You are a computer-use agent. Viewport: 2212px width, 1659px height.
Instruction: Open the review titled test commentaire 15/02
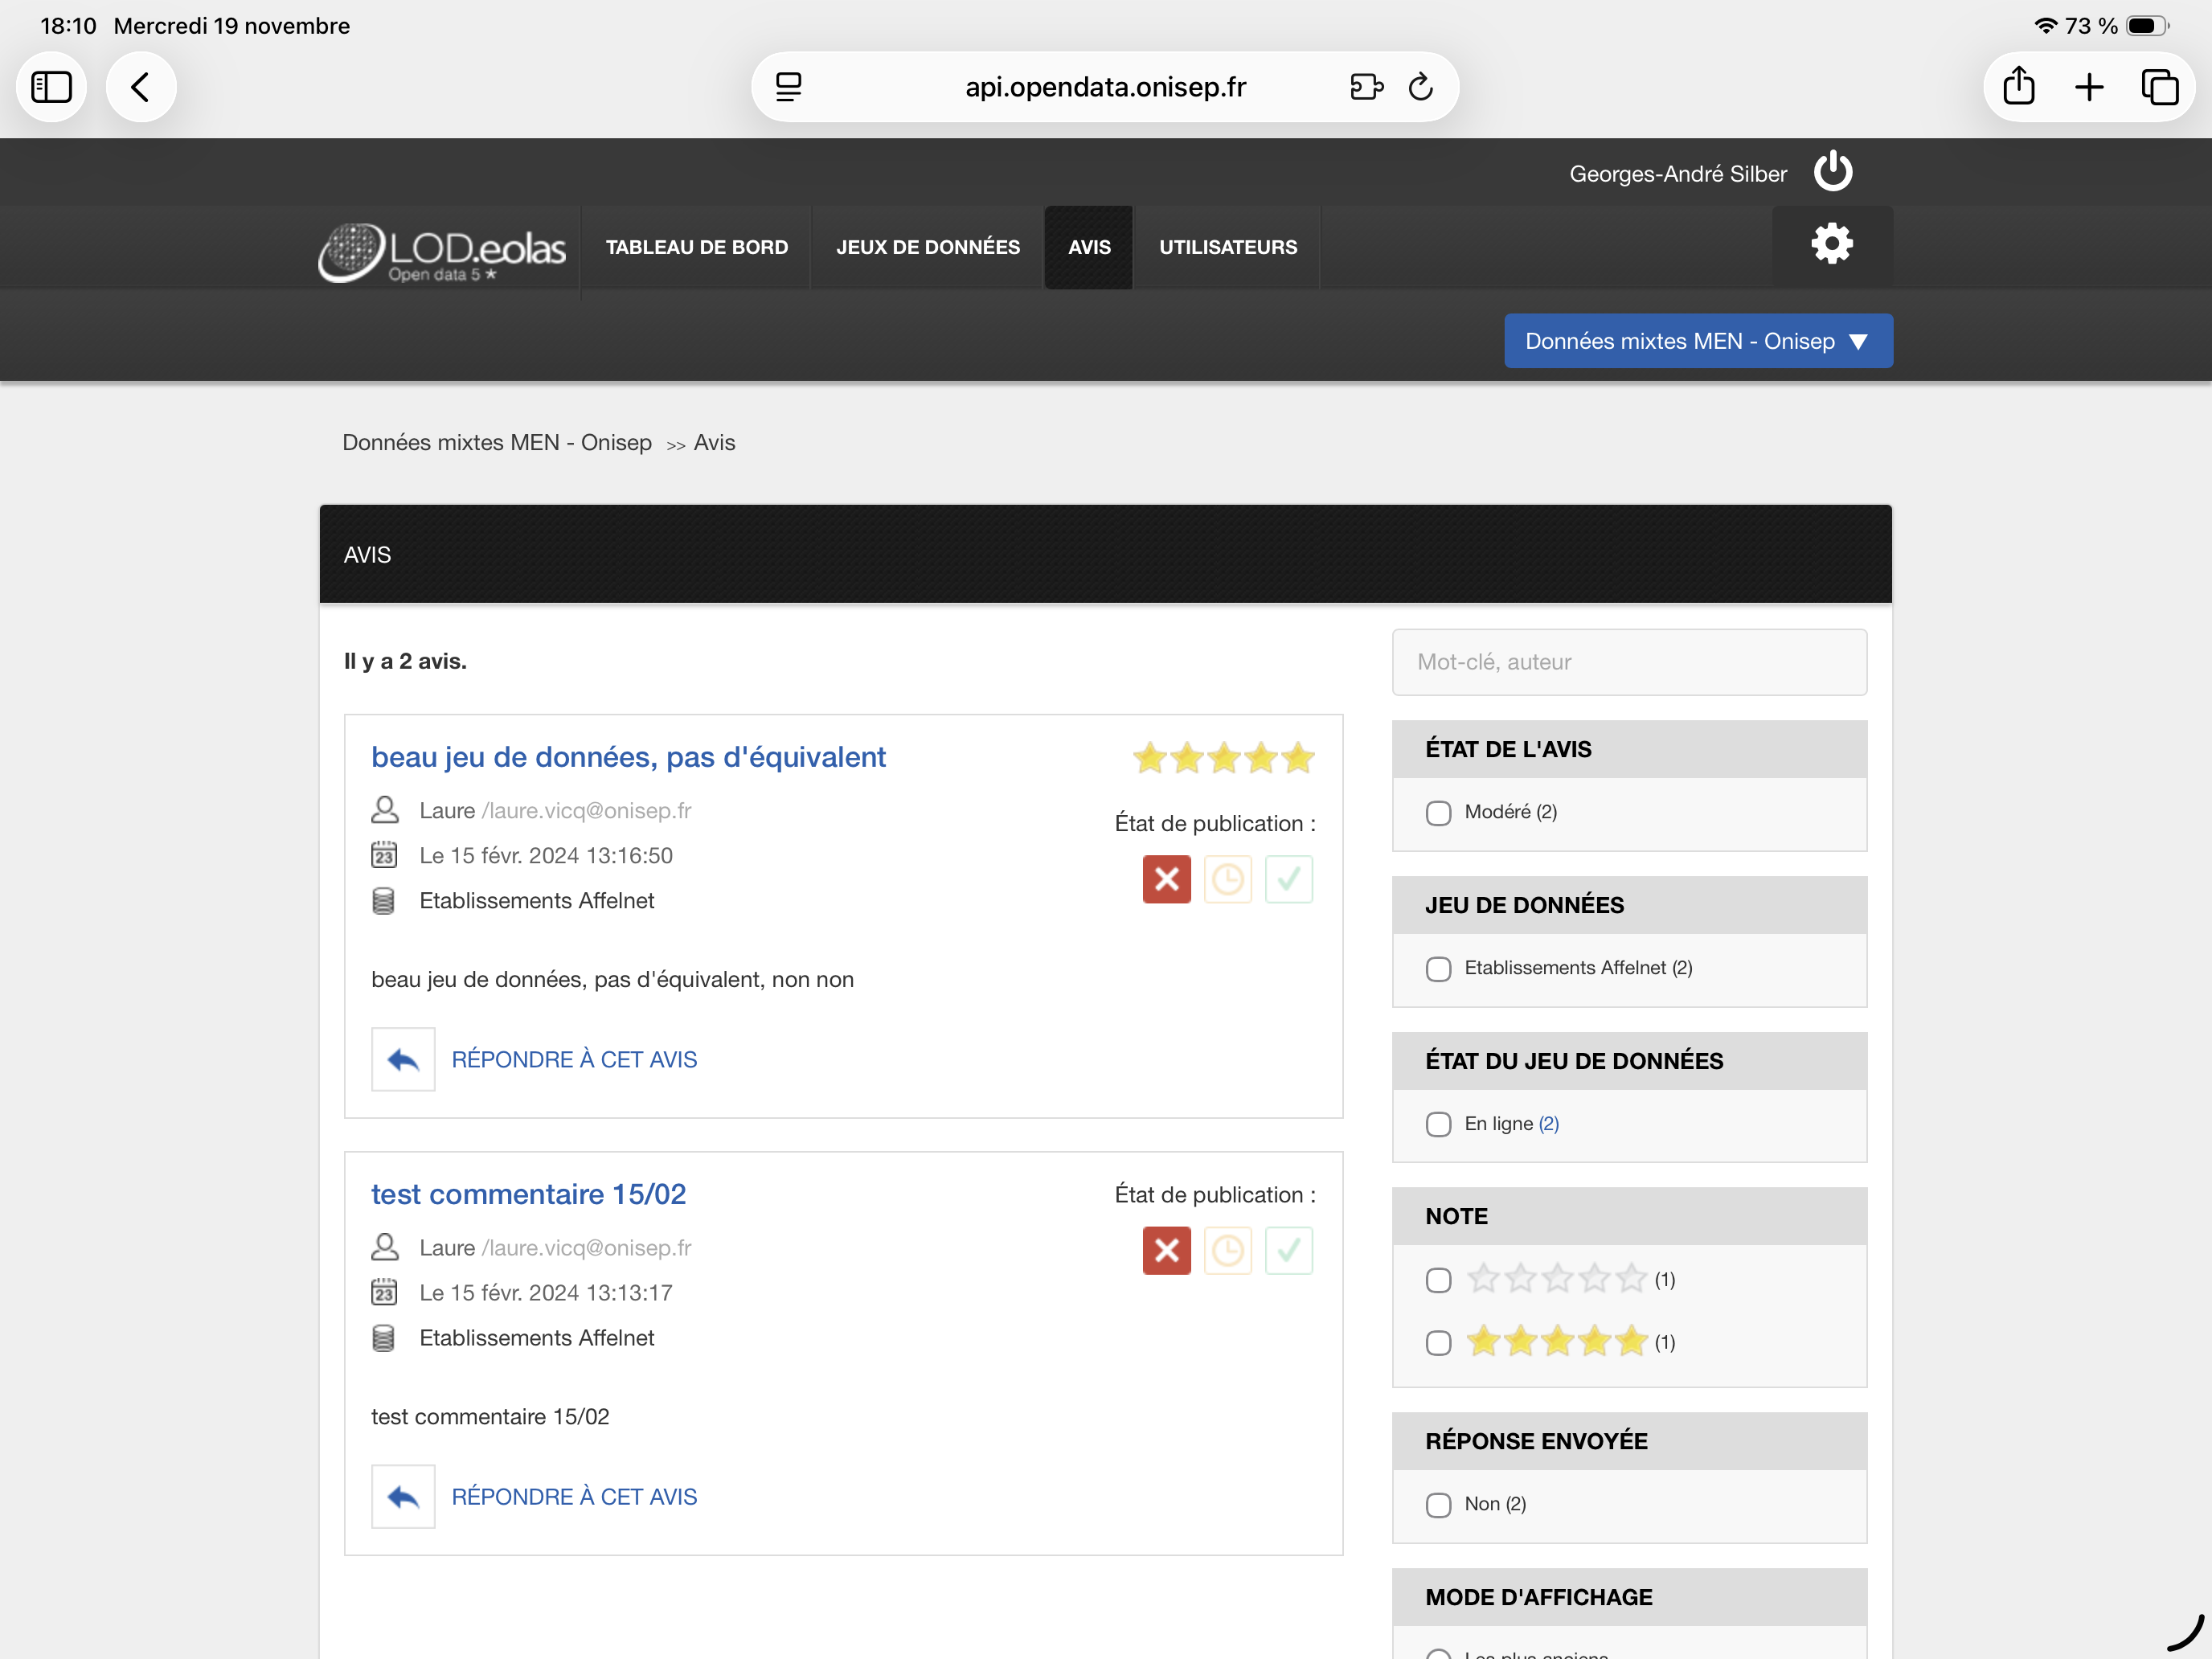(528, 1194)
